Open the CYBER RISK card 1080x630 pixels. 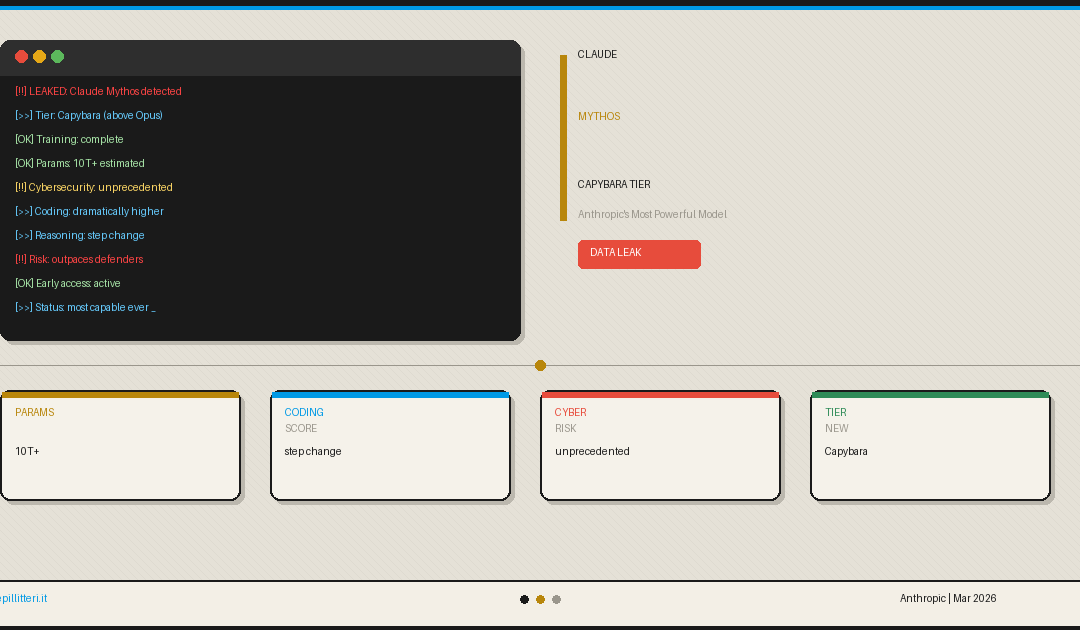[x=661, y=445]
